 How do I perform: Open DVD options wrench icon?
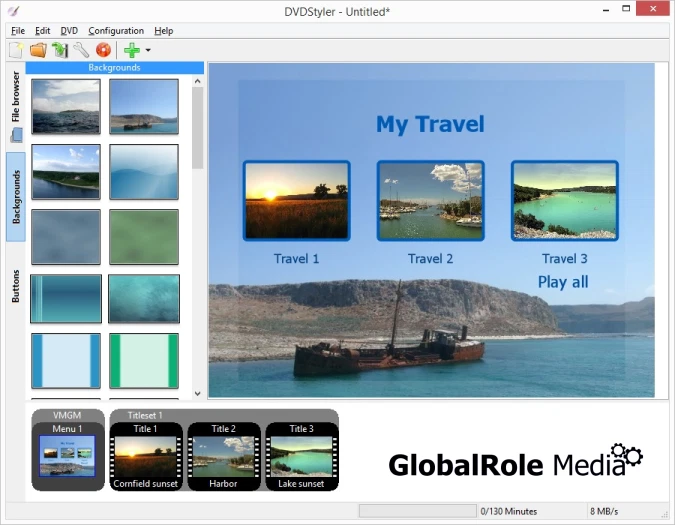[81, 49]
